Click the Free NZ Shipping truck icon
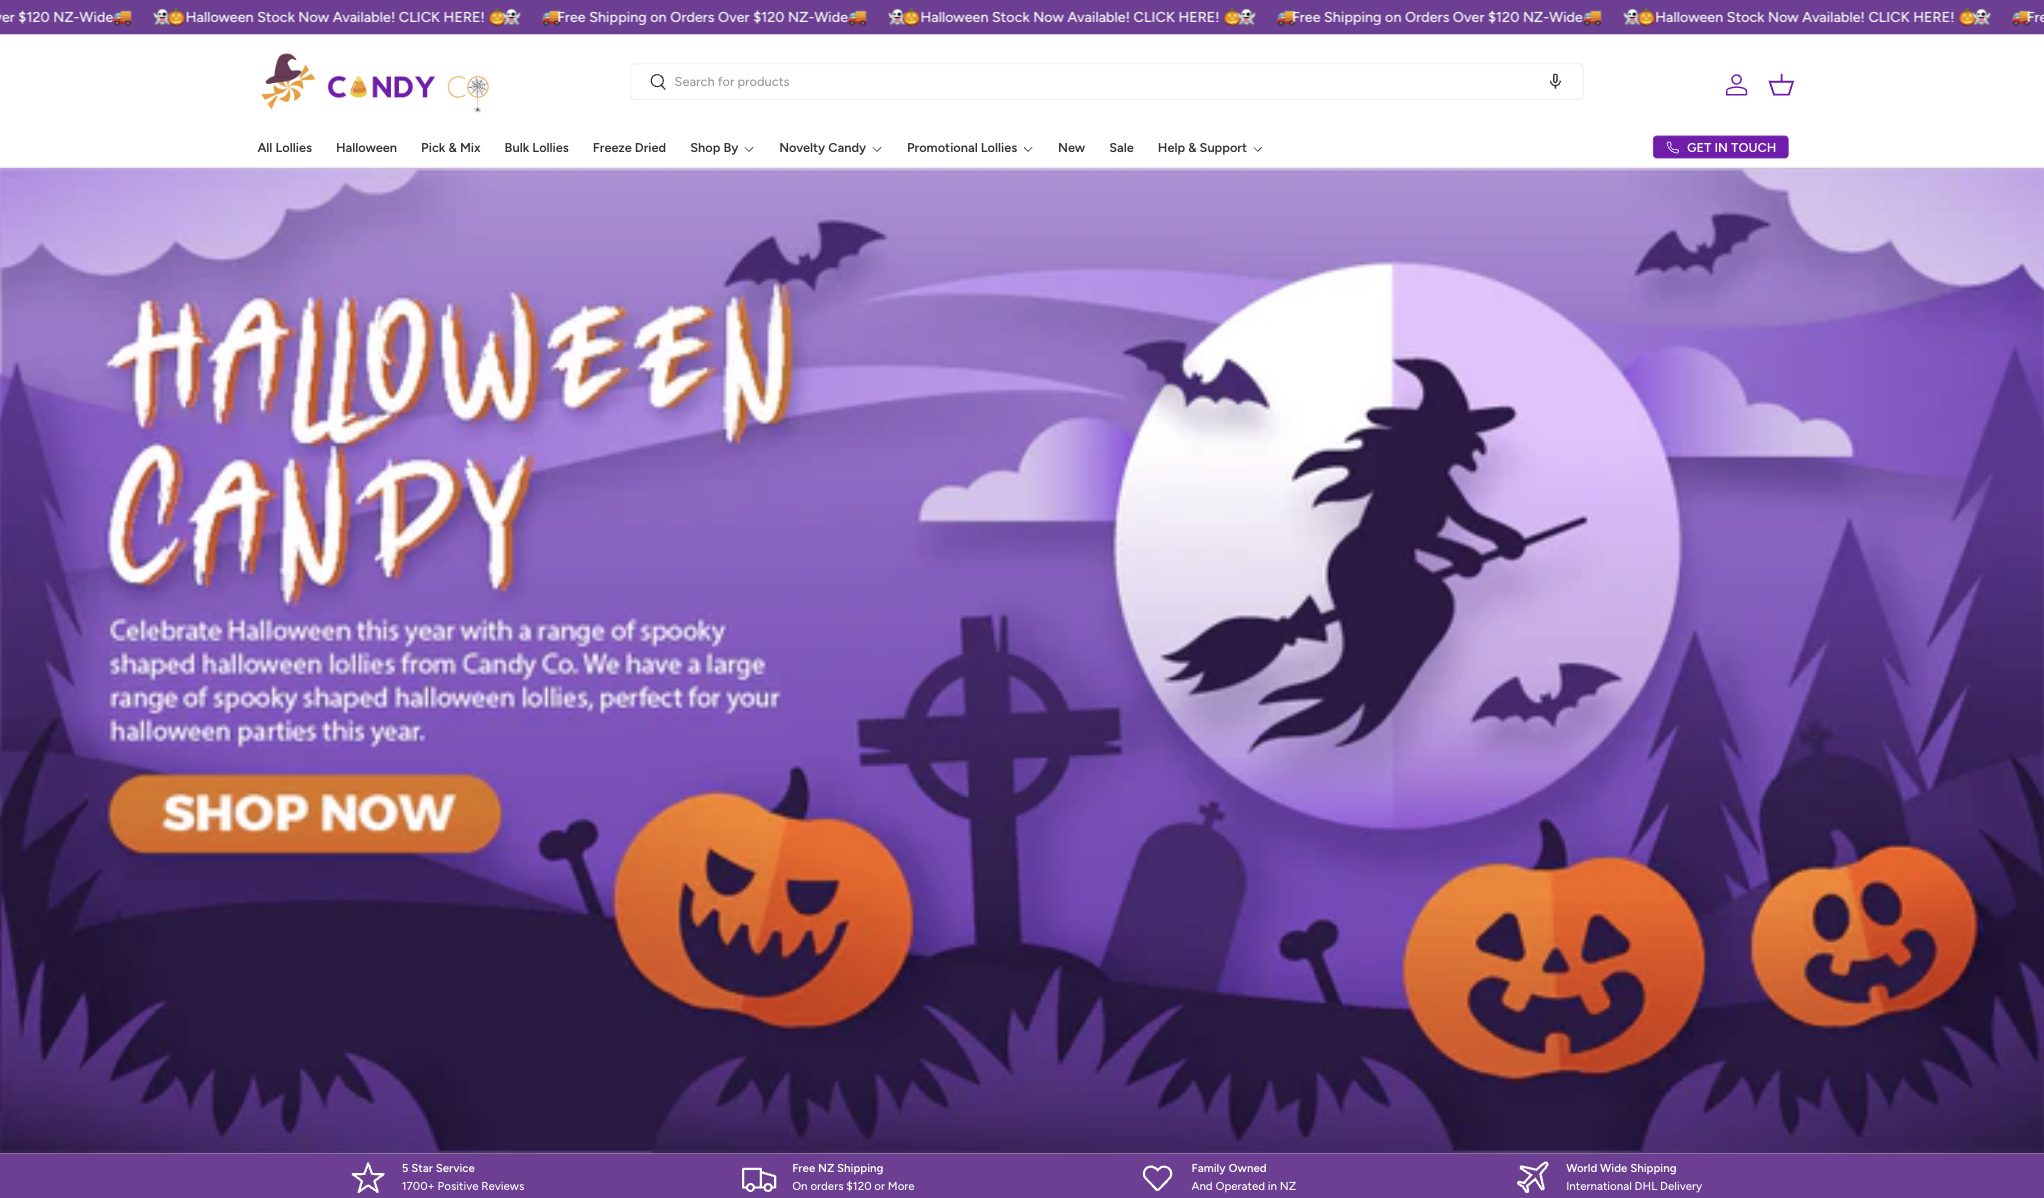The width and height of the screenshot is (2044, 1198). point(758,1178)
